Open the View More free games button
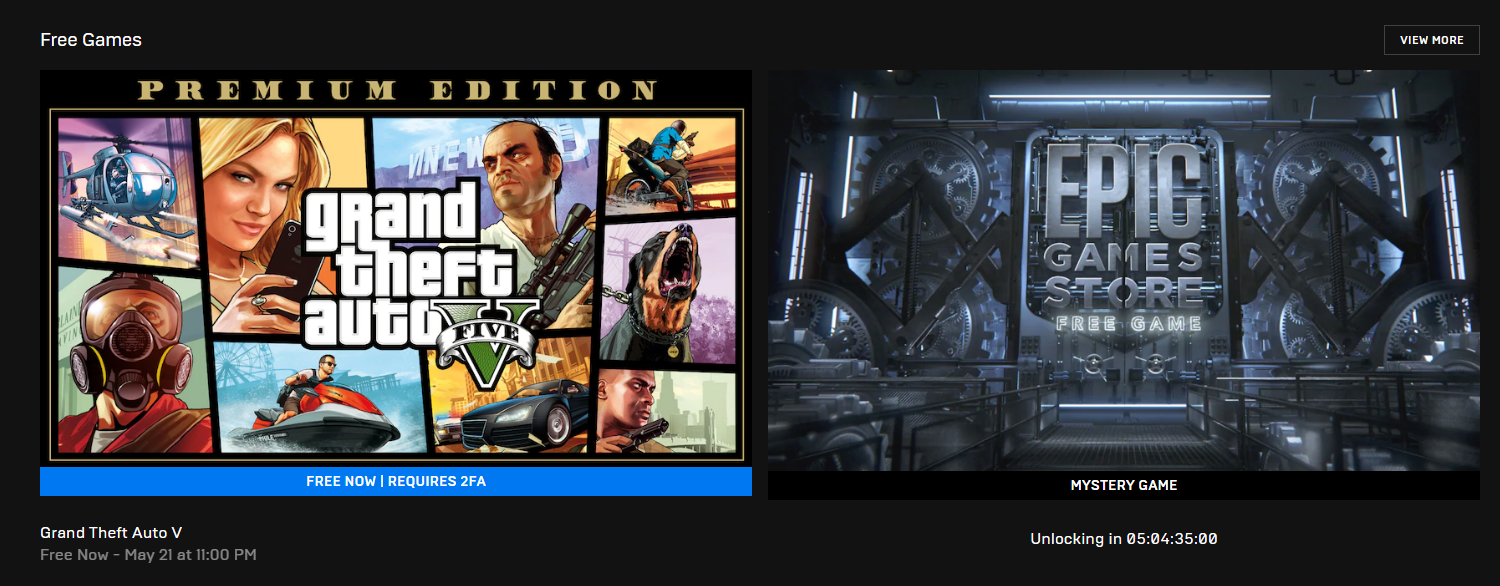 click(x=1431, y=40)
